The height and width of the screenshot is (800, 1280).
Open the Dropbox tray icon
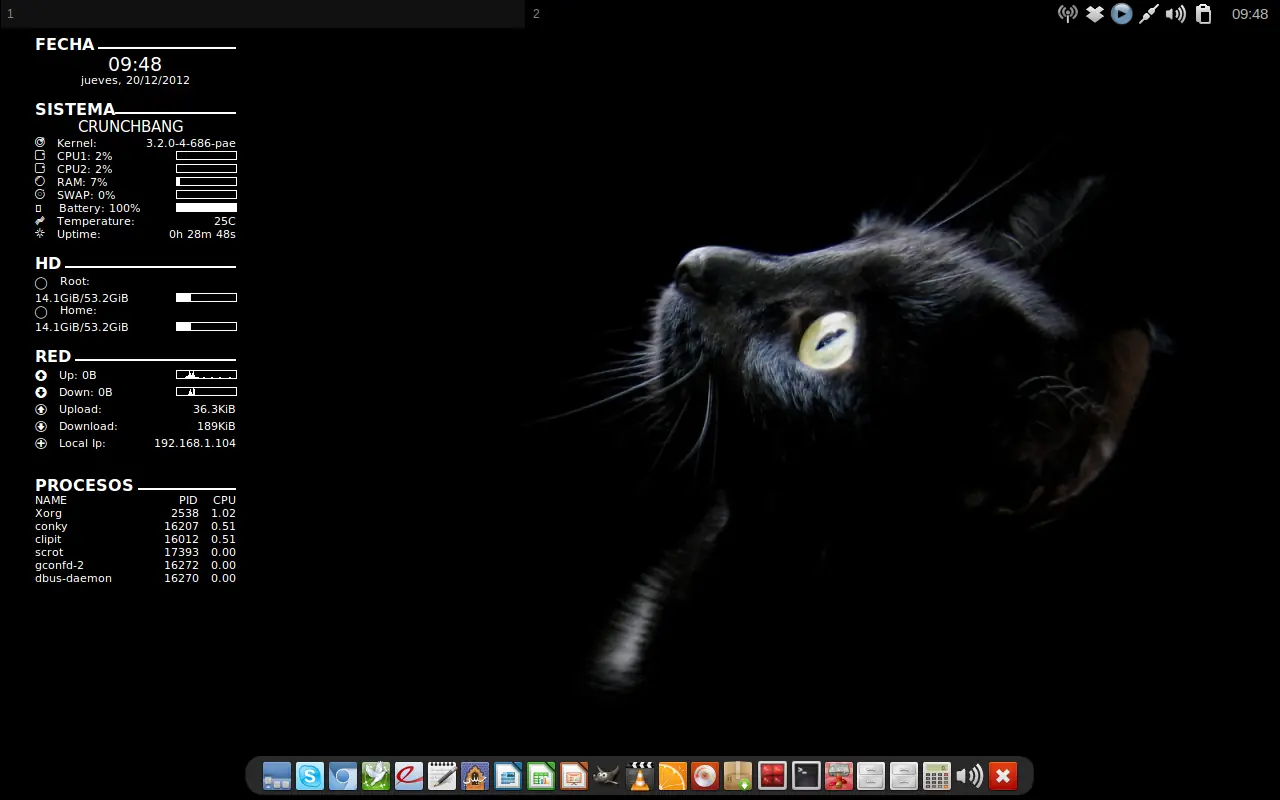click(x=1095, y=14)
